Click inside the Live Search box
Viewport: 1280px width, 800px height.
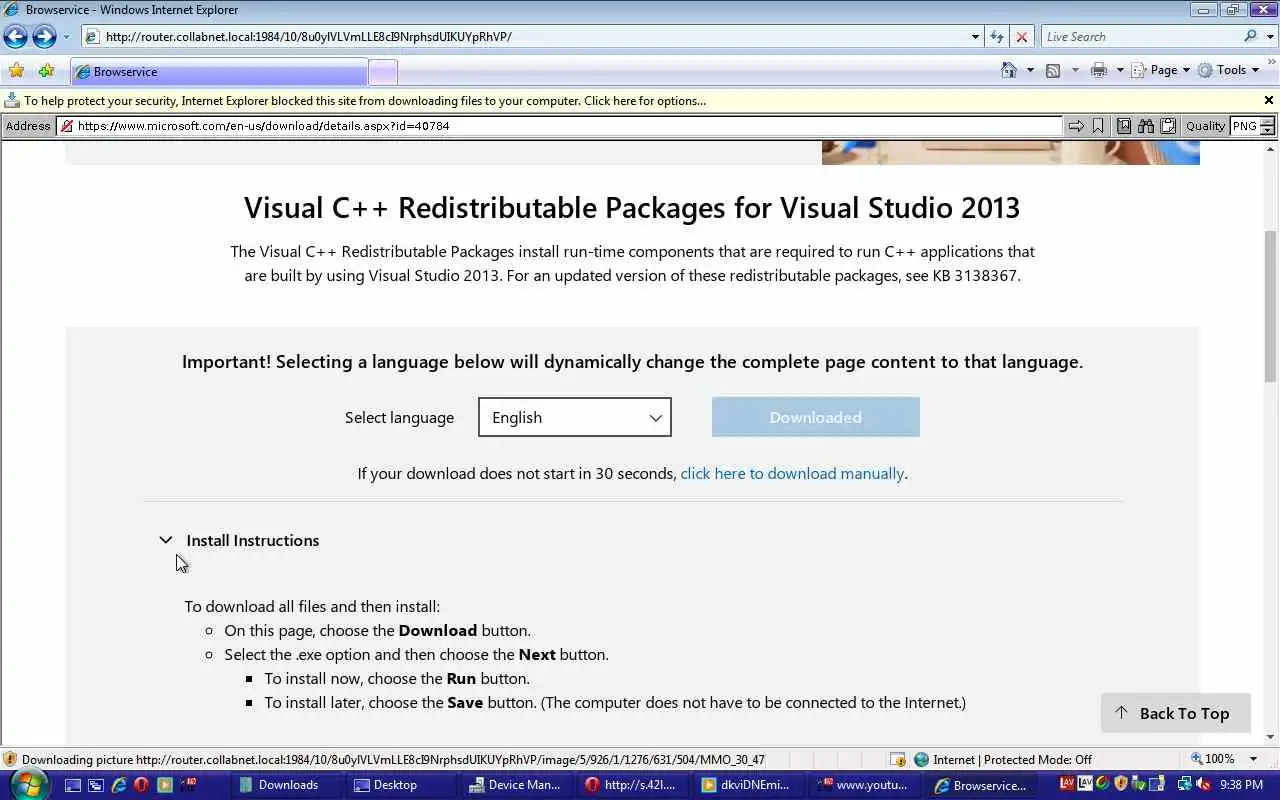point(1141,37)
